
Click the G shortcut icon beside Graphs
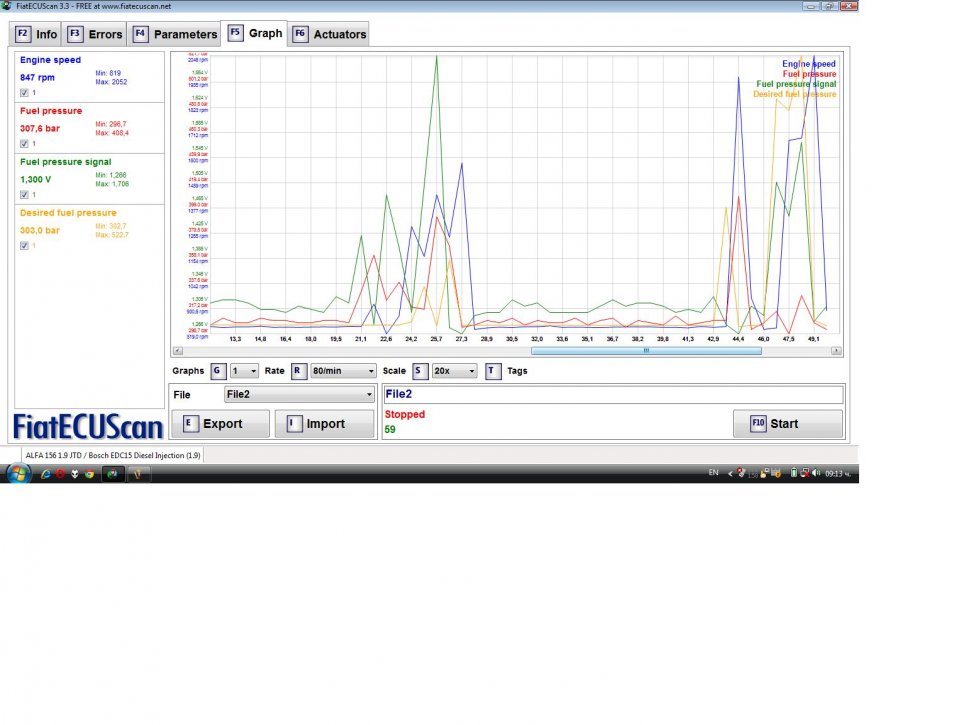point(217,371)
